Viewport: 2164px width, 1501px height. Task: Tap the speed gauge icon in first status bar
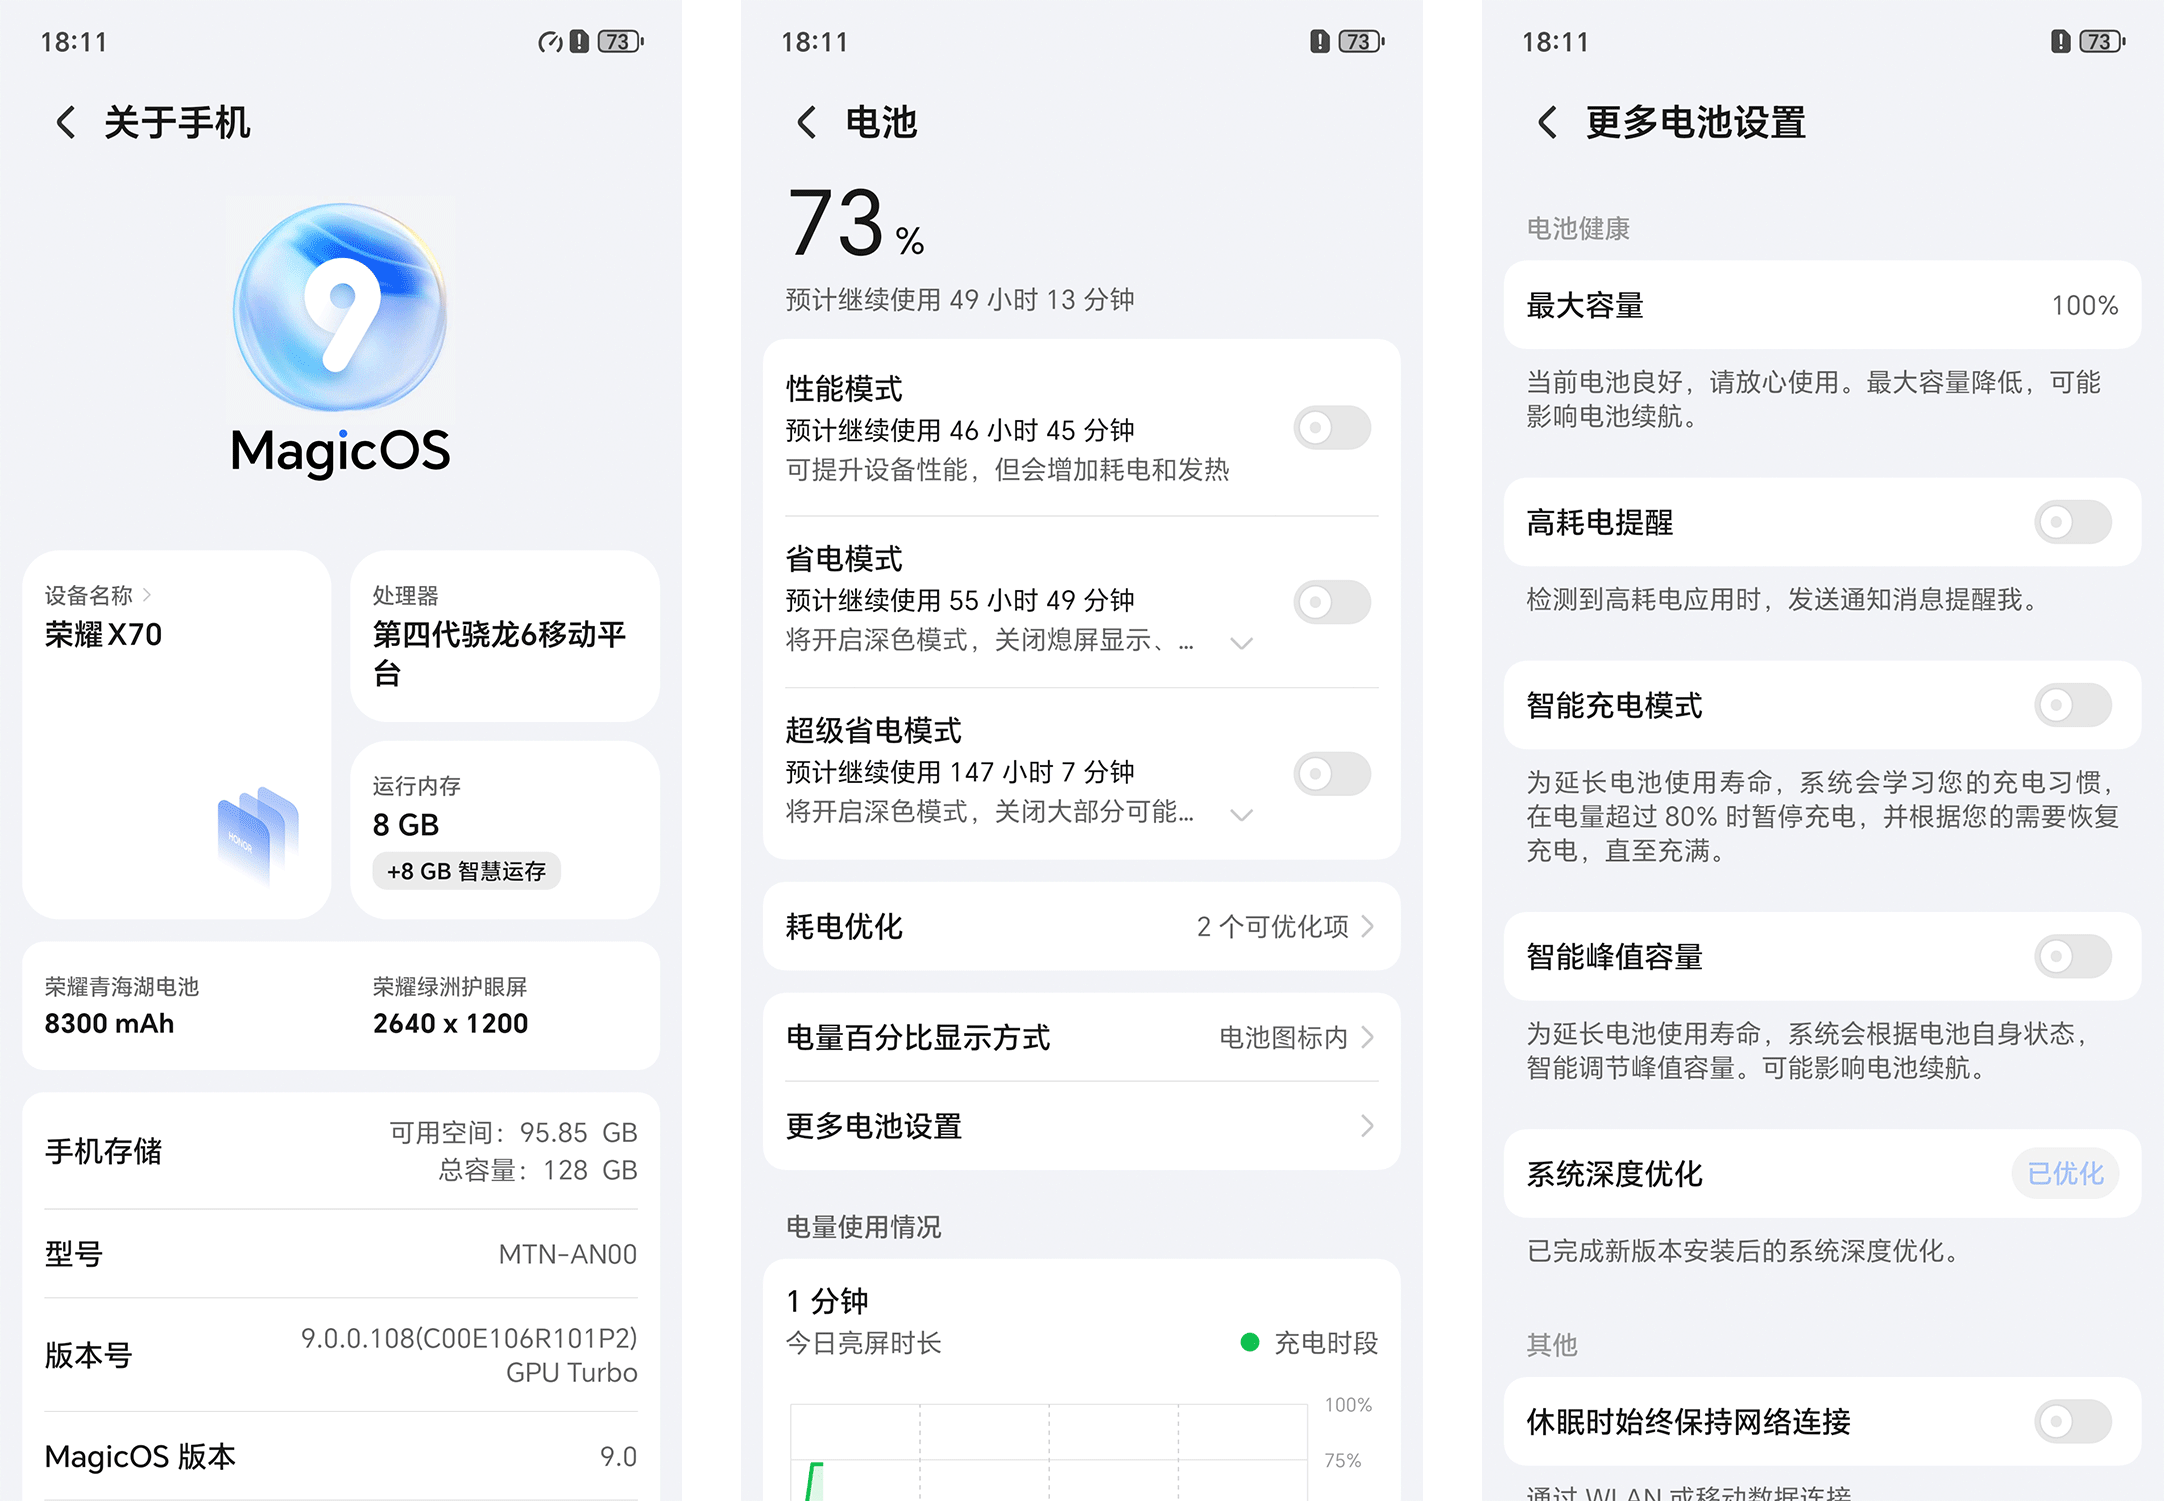coord(550,42)
